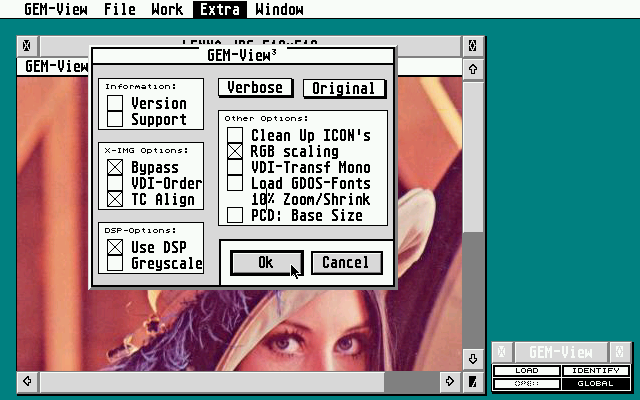
Task: Cancel the GEM-View options dialog
Action: coord(346,262)
